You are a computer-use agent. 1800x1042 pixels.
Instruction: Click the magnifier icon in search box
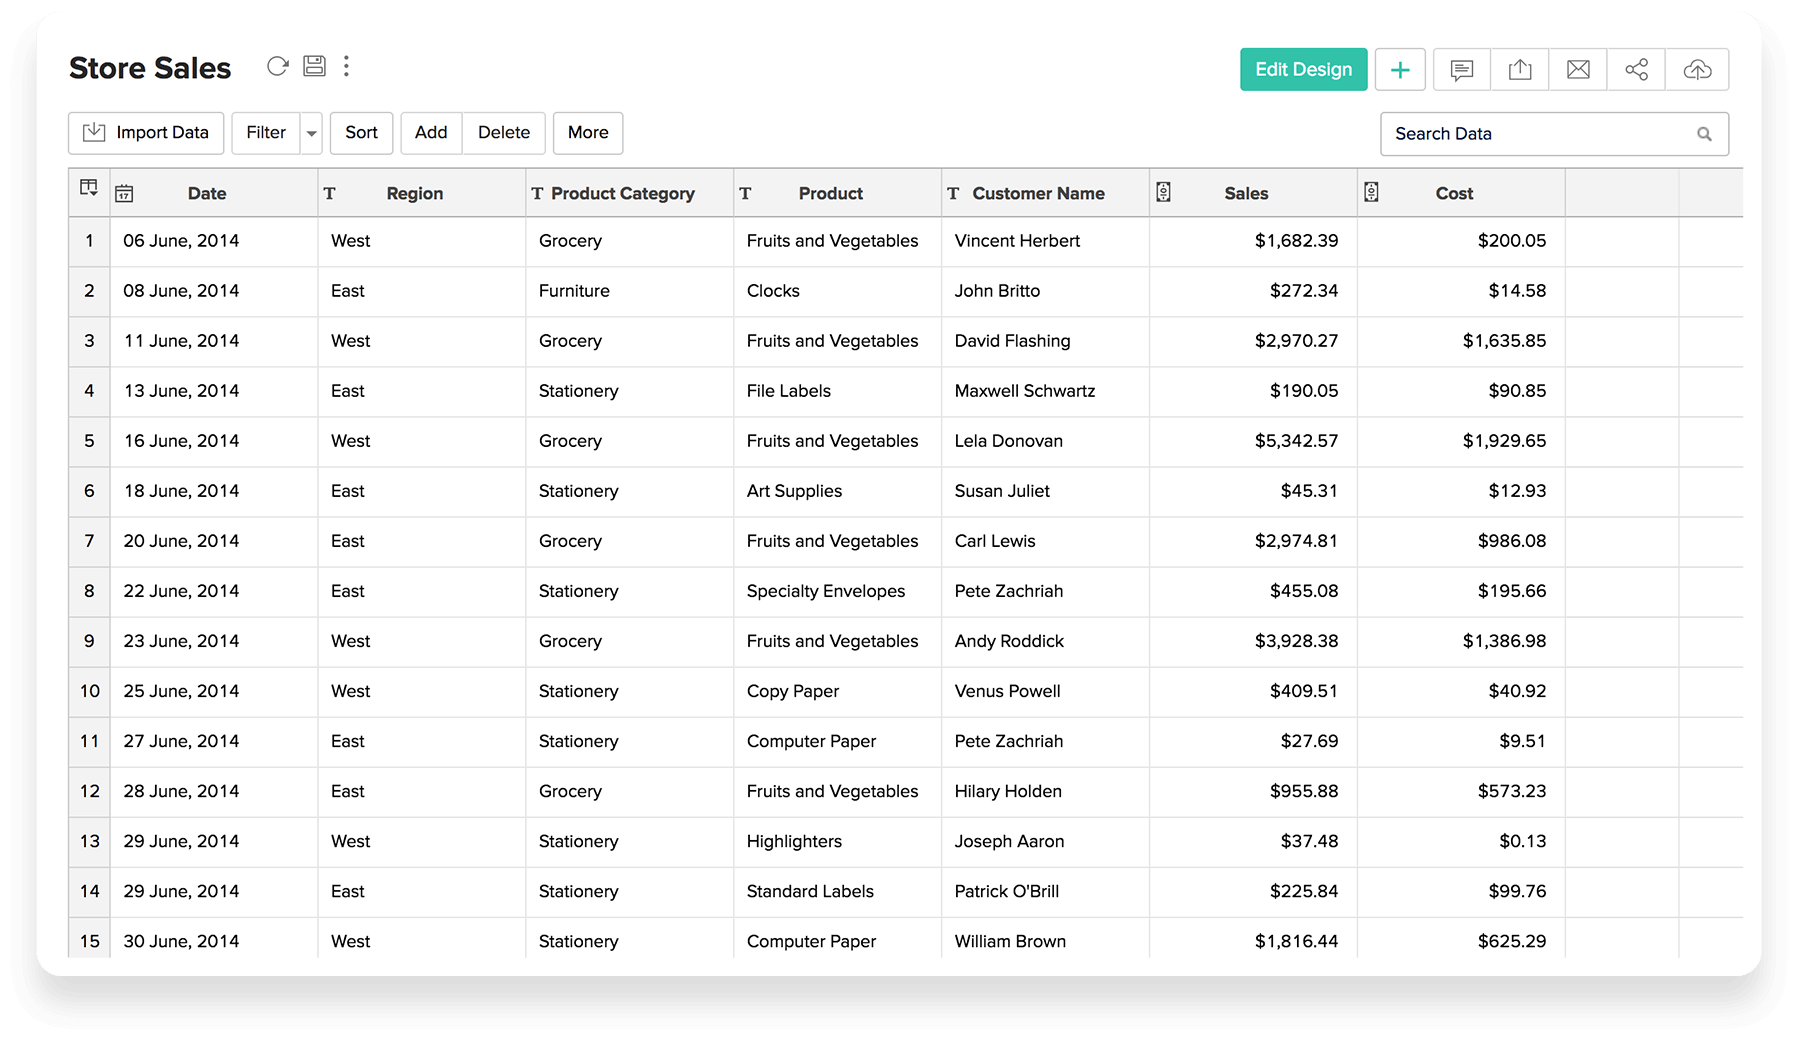pyautogui.click(x=1704, y=134)
